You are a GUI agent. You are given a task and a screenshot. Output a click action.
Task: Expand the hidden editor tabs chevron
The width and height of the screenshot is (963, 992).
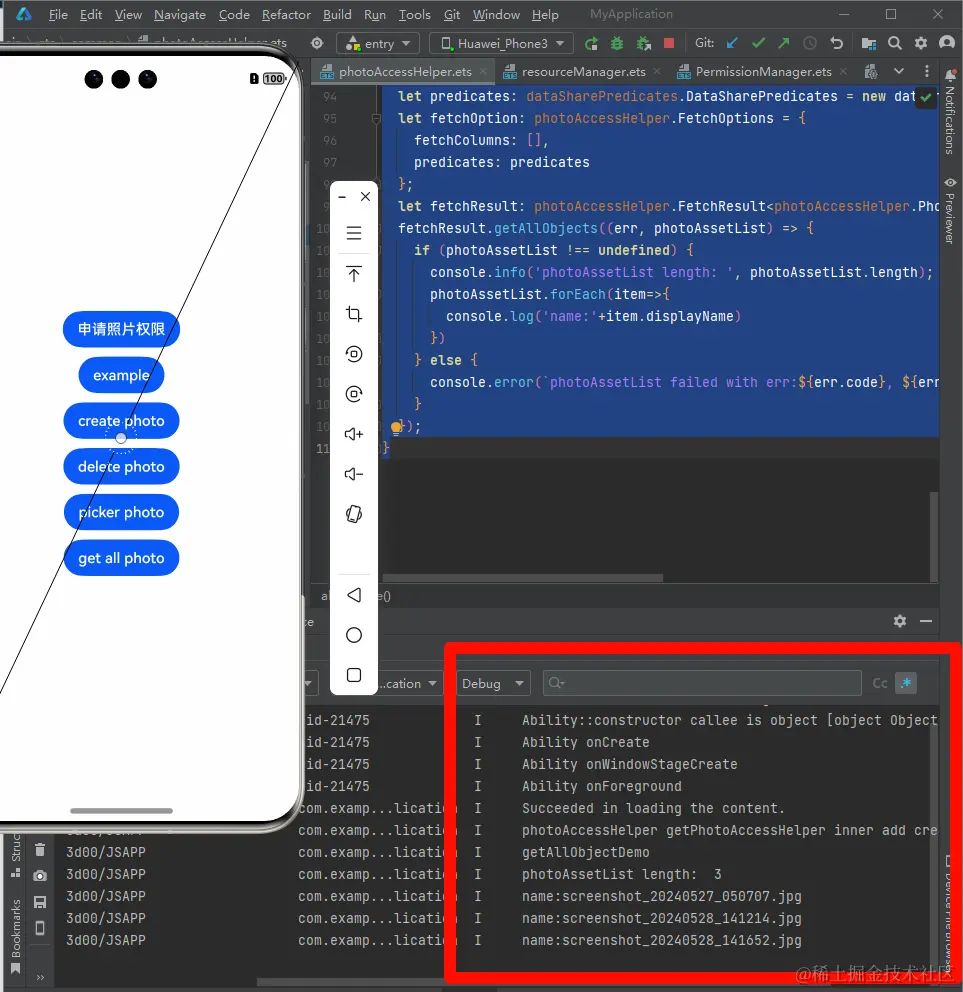click(898, 71)
